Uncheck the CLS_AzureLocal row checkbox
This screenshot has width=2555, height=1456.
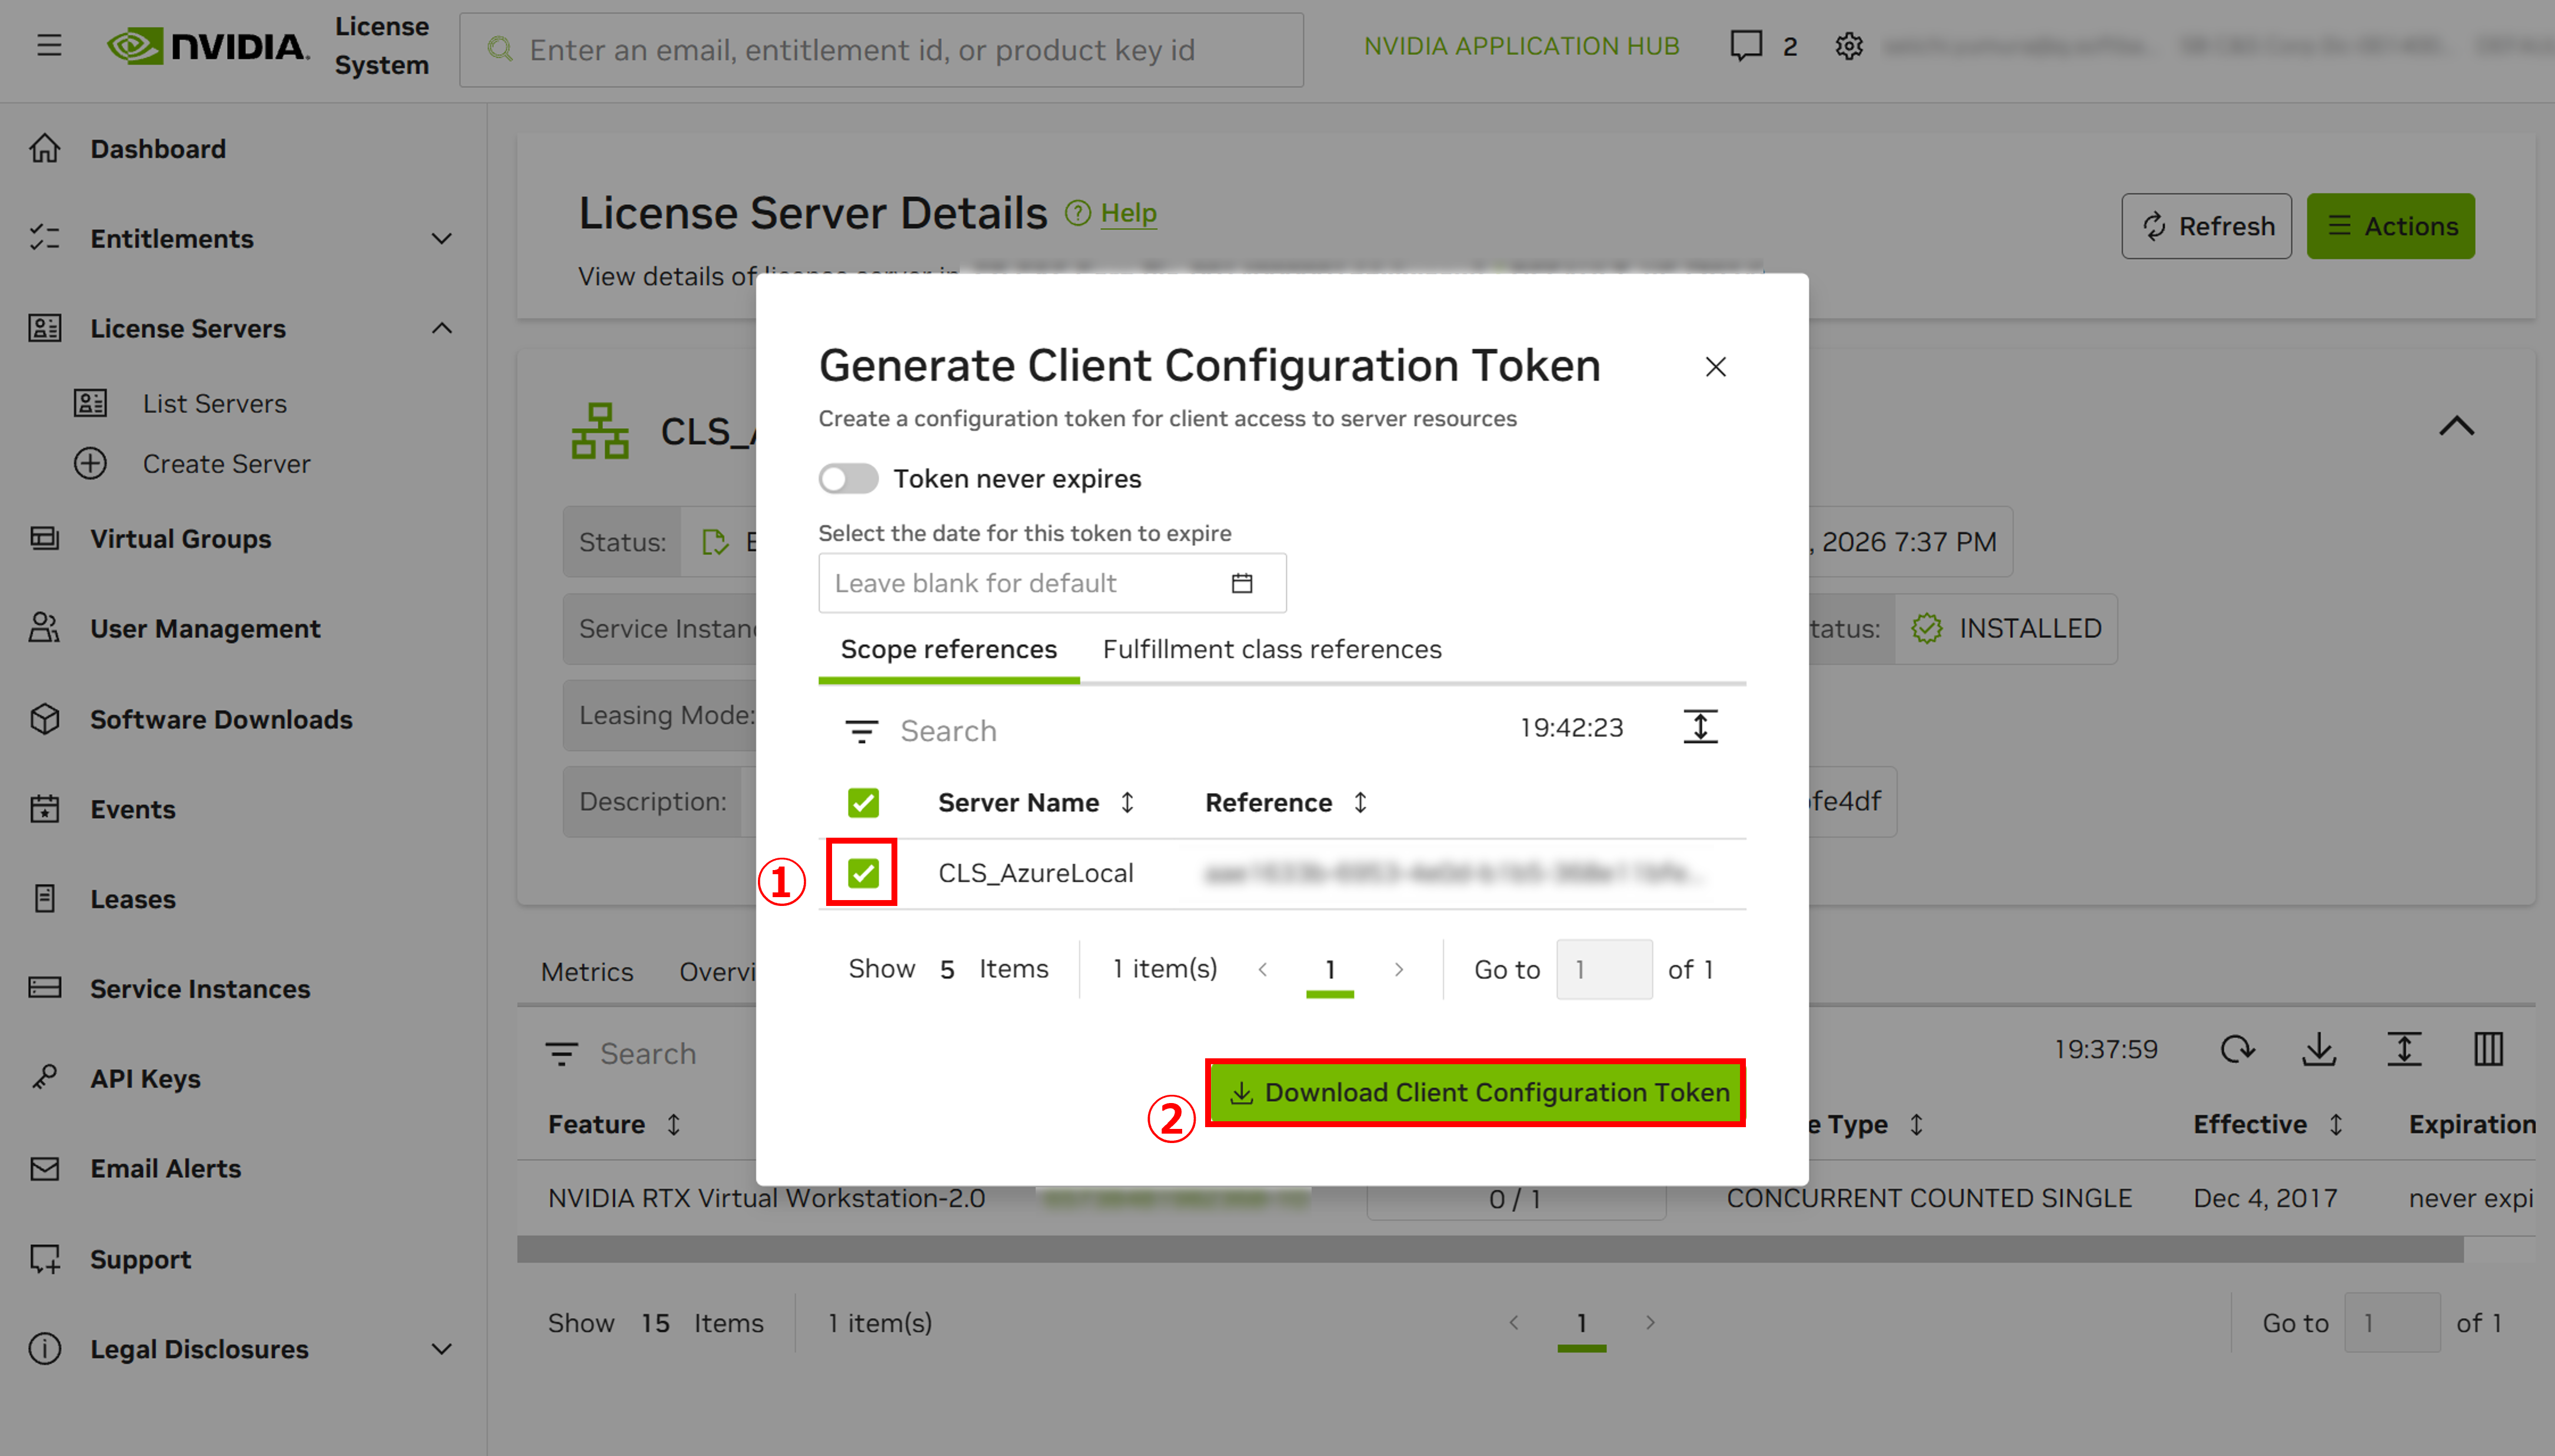[x=863, y=873]
